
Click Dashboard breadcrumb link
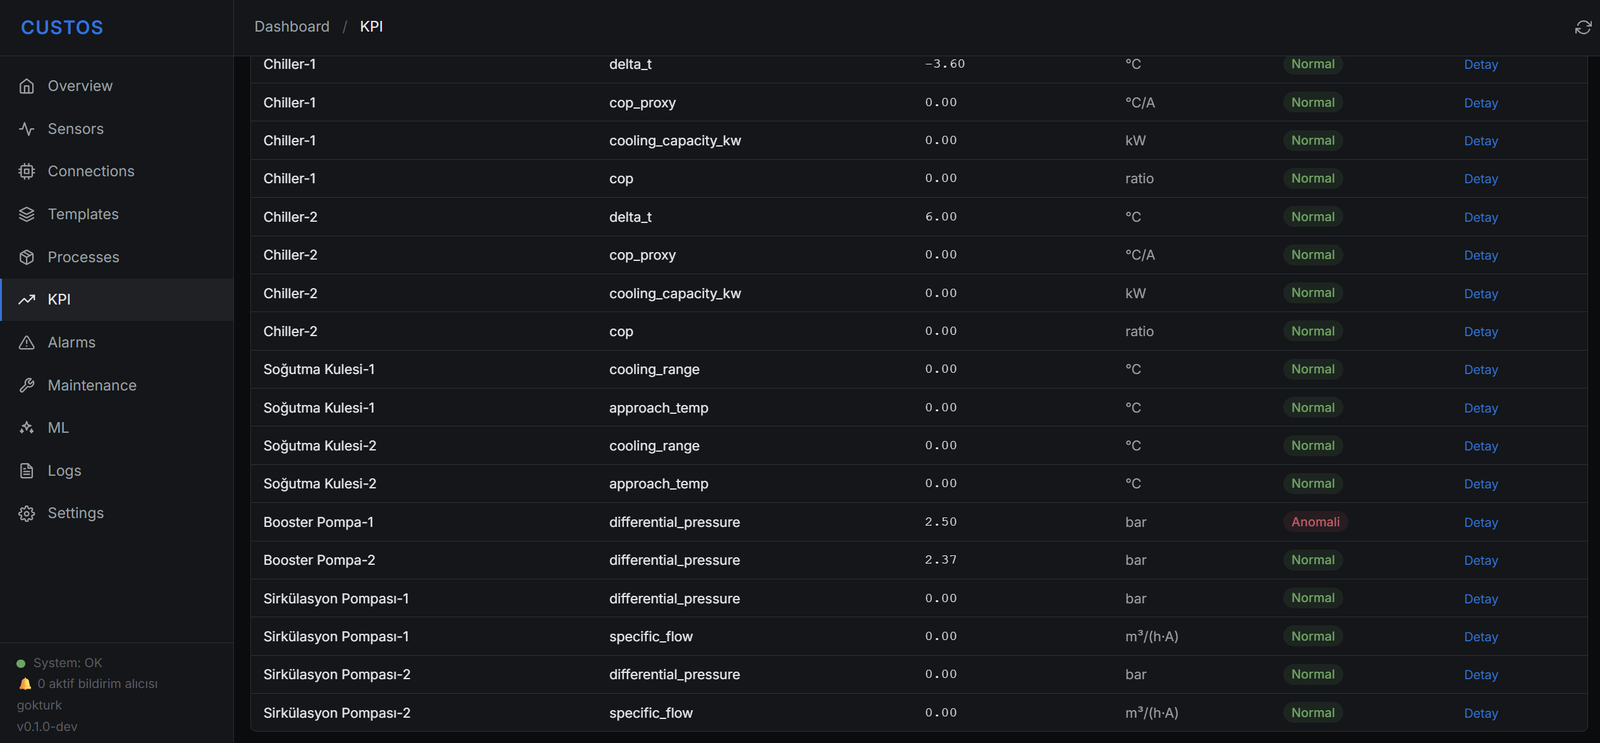[x=292, y=27]
